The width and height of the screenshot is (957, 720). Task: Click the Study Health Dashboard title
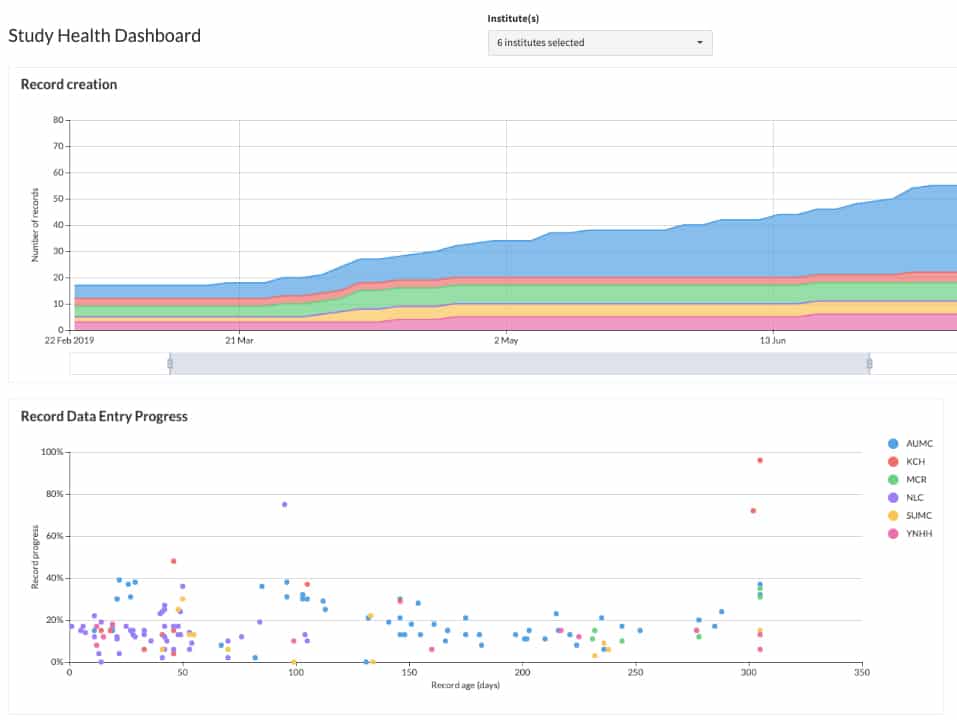click(105, 36)
